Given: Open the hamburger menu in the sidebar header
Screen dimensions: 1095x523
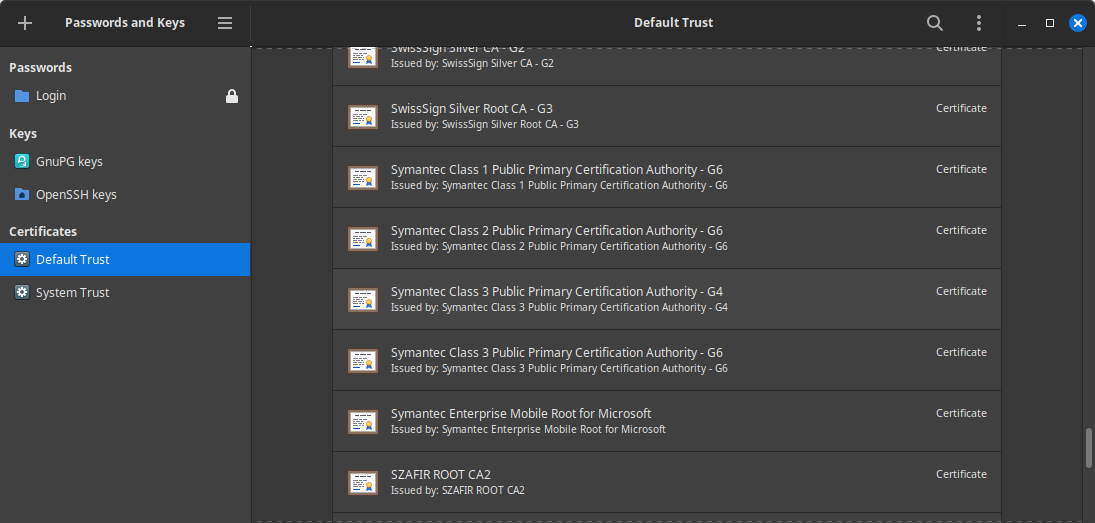Looking at the screenshot, I should pyautogui.click(x=225, y=23).
